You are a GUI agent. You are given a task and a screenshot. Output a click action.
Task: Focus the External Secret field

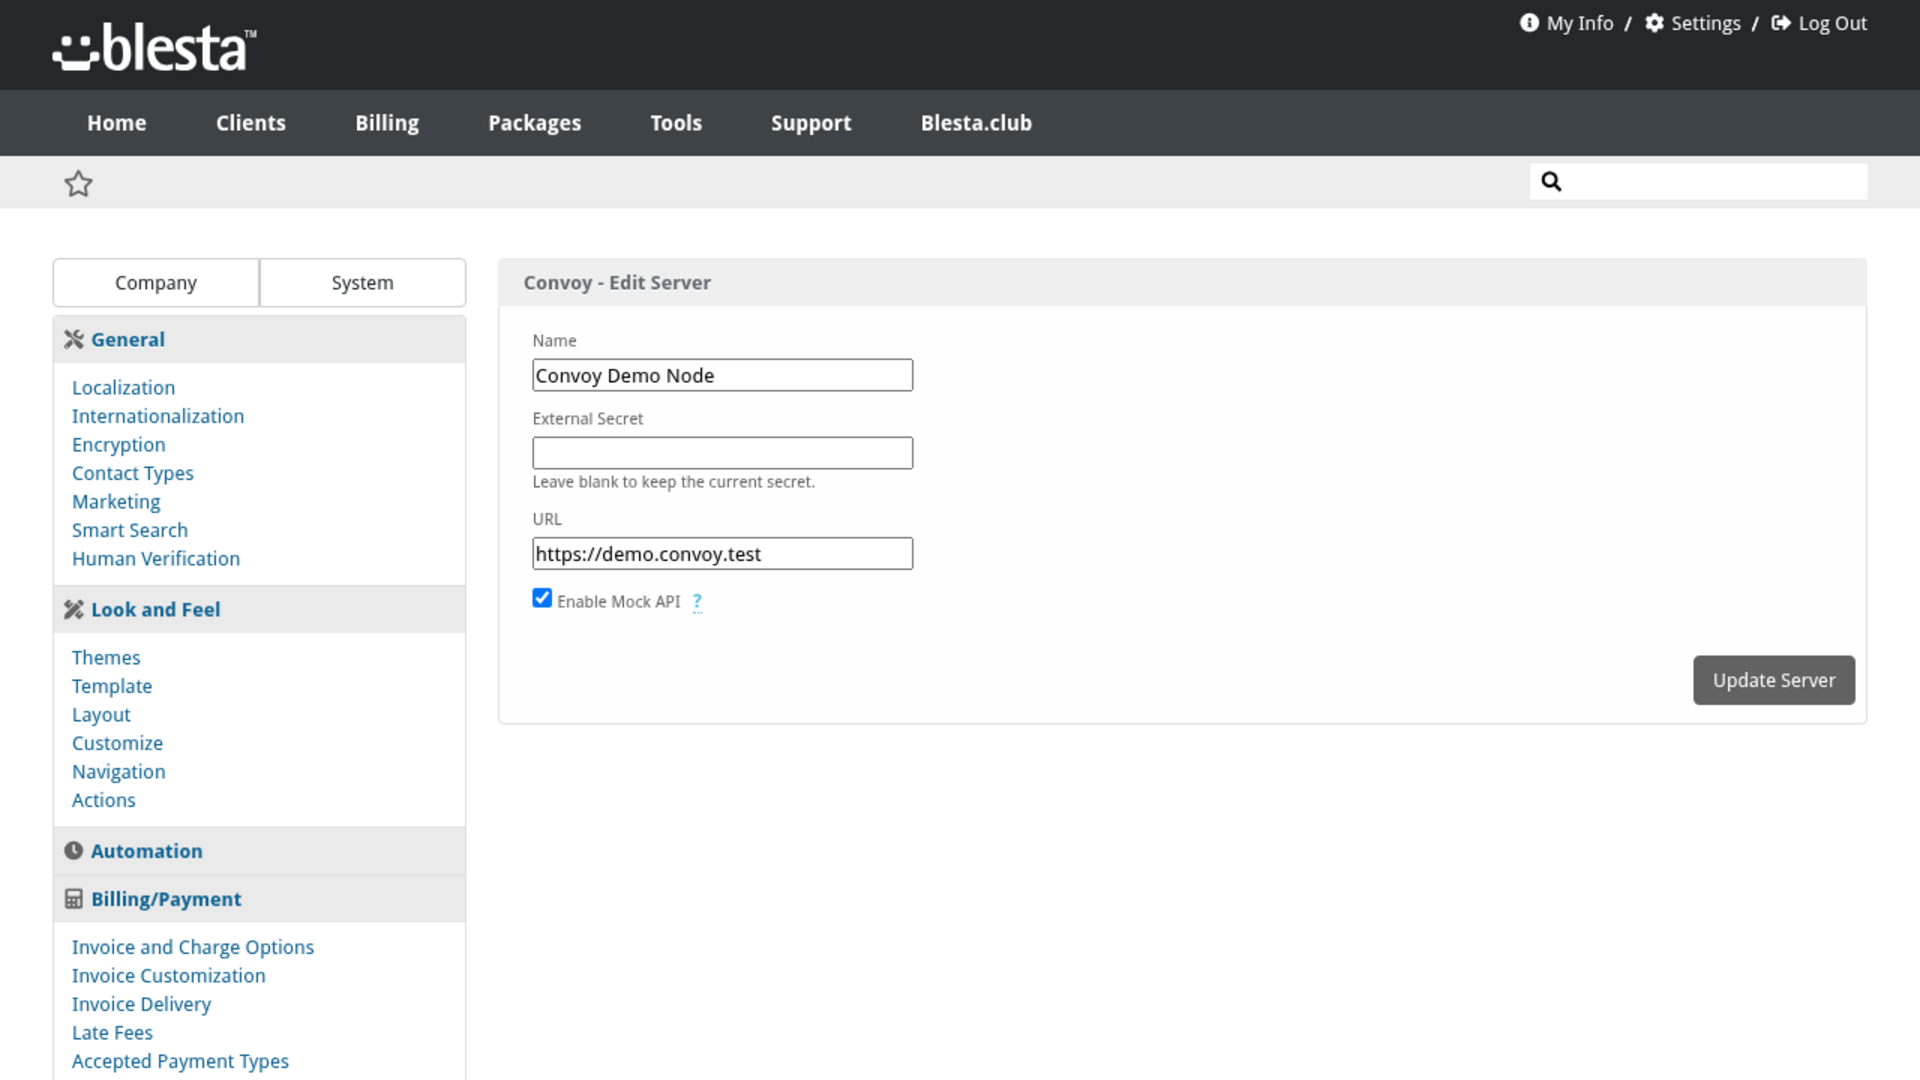pos(722,453)
